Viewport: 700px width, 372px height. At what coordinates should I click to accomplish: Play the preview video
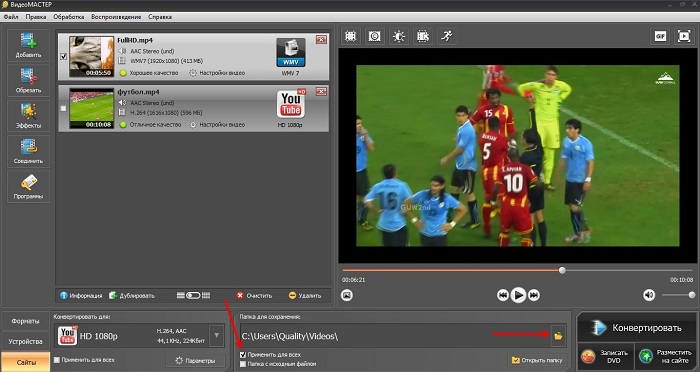tap(518, 295)
